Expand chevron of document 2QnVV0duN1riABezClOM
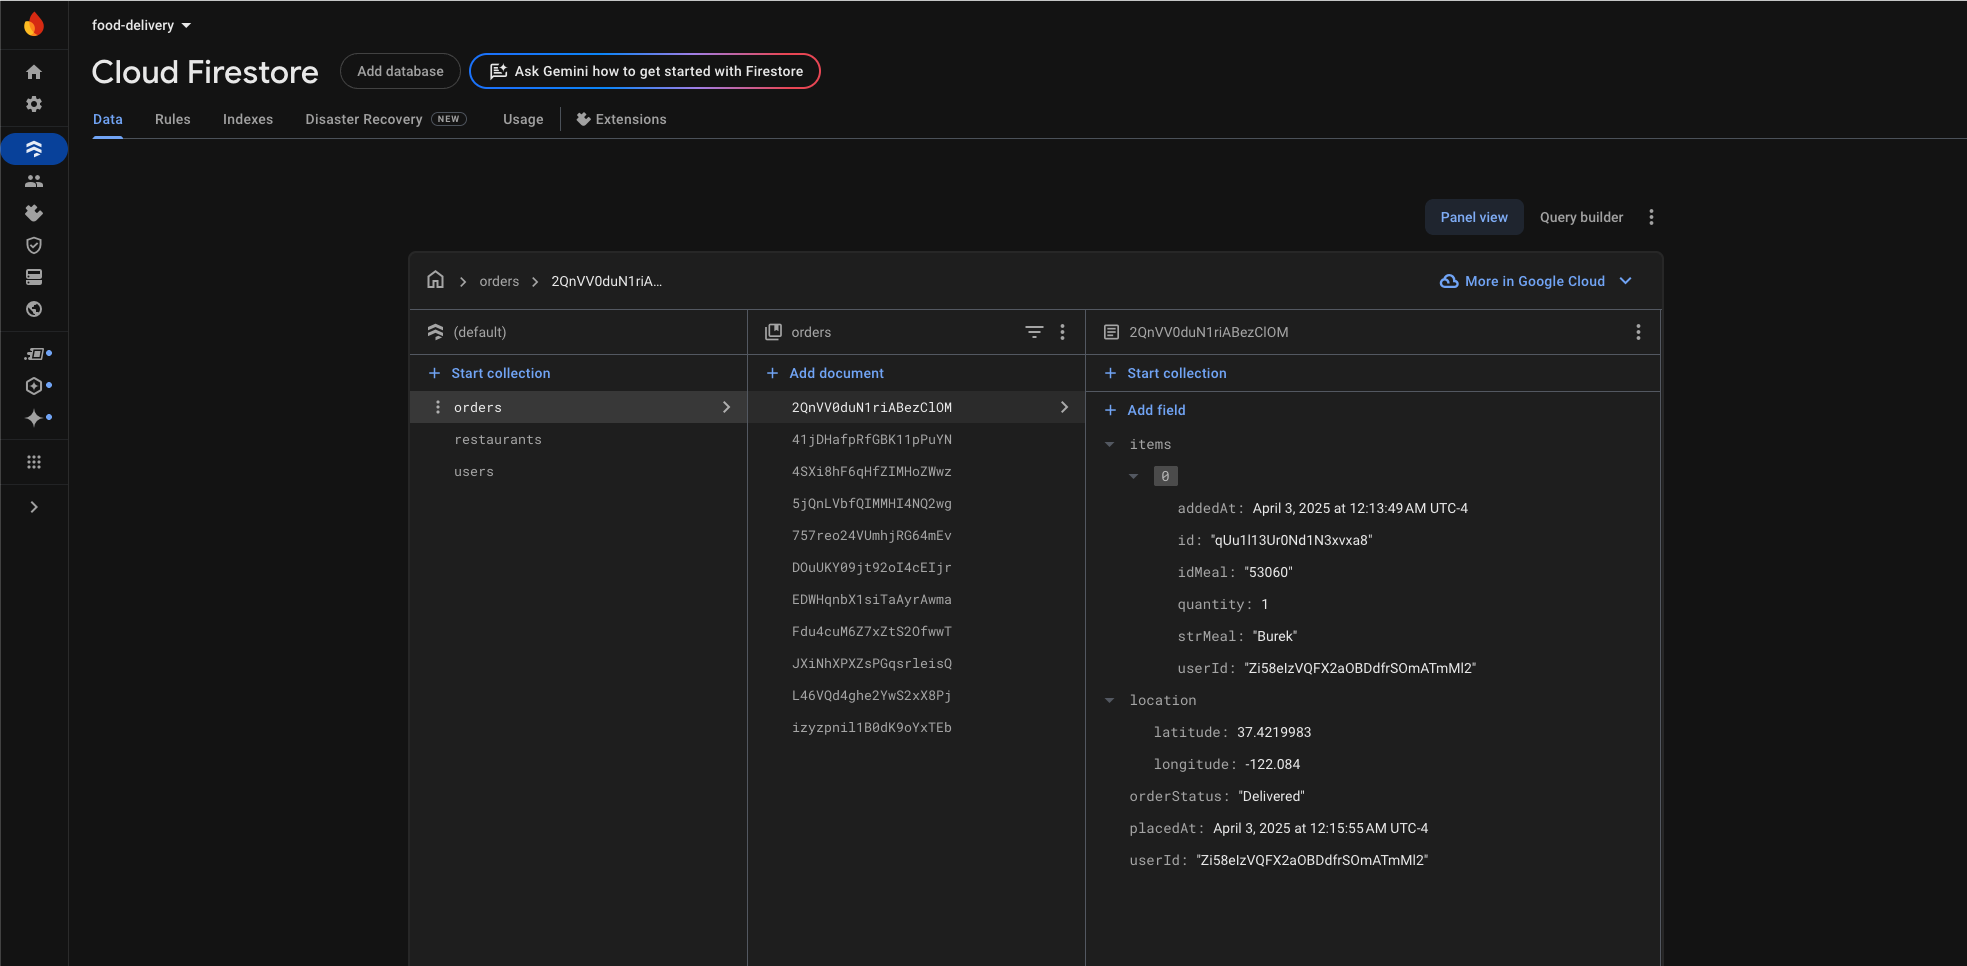Screen dimensions: 1967x966 tap(1064, 407)
